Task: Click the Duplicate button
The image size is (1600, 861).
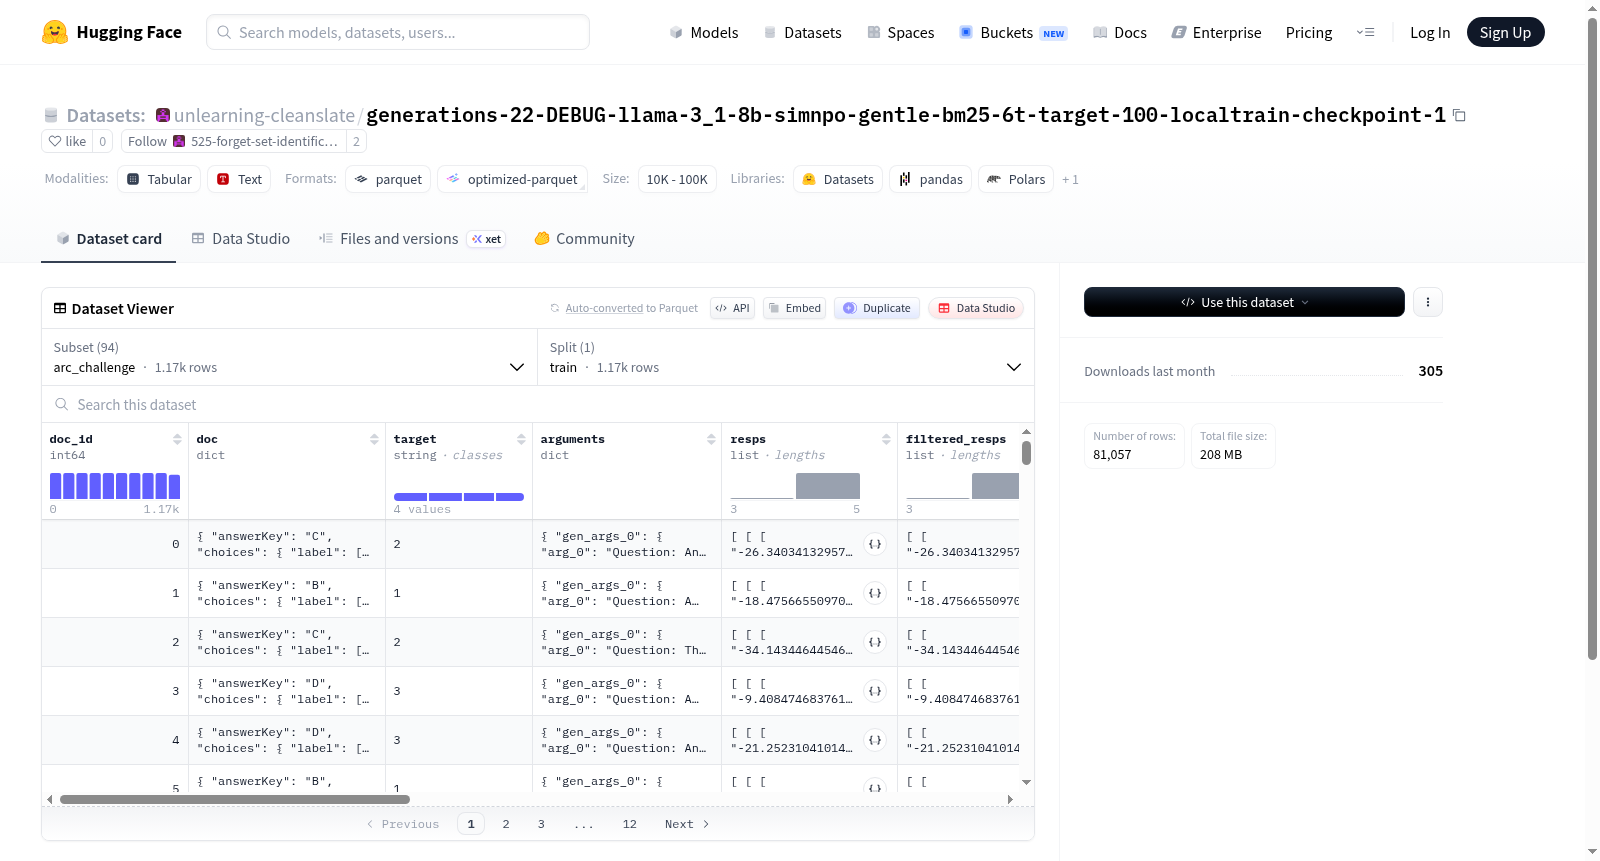Action: coord(877,308)
